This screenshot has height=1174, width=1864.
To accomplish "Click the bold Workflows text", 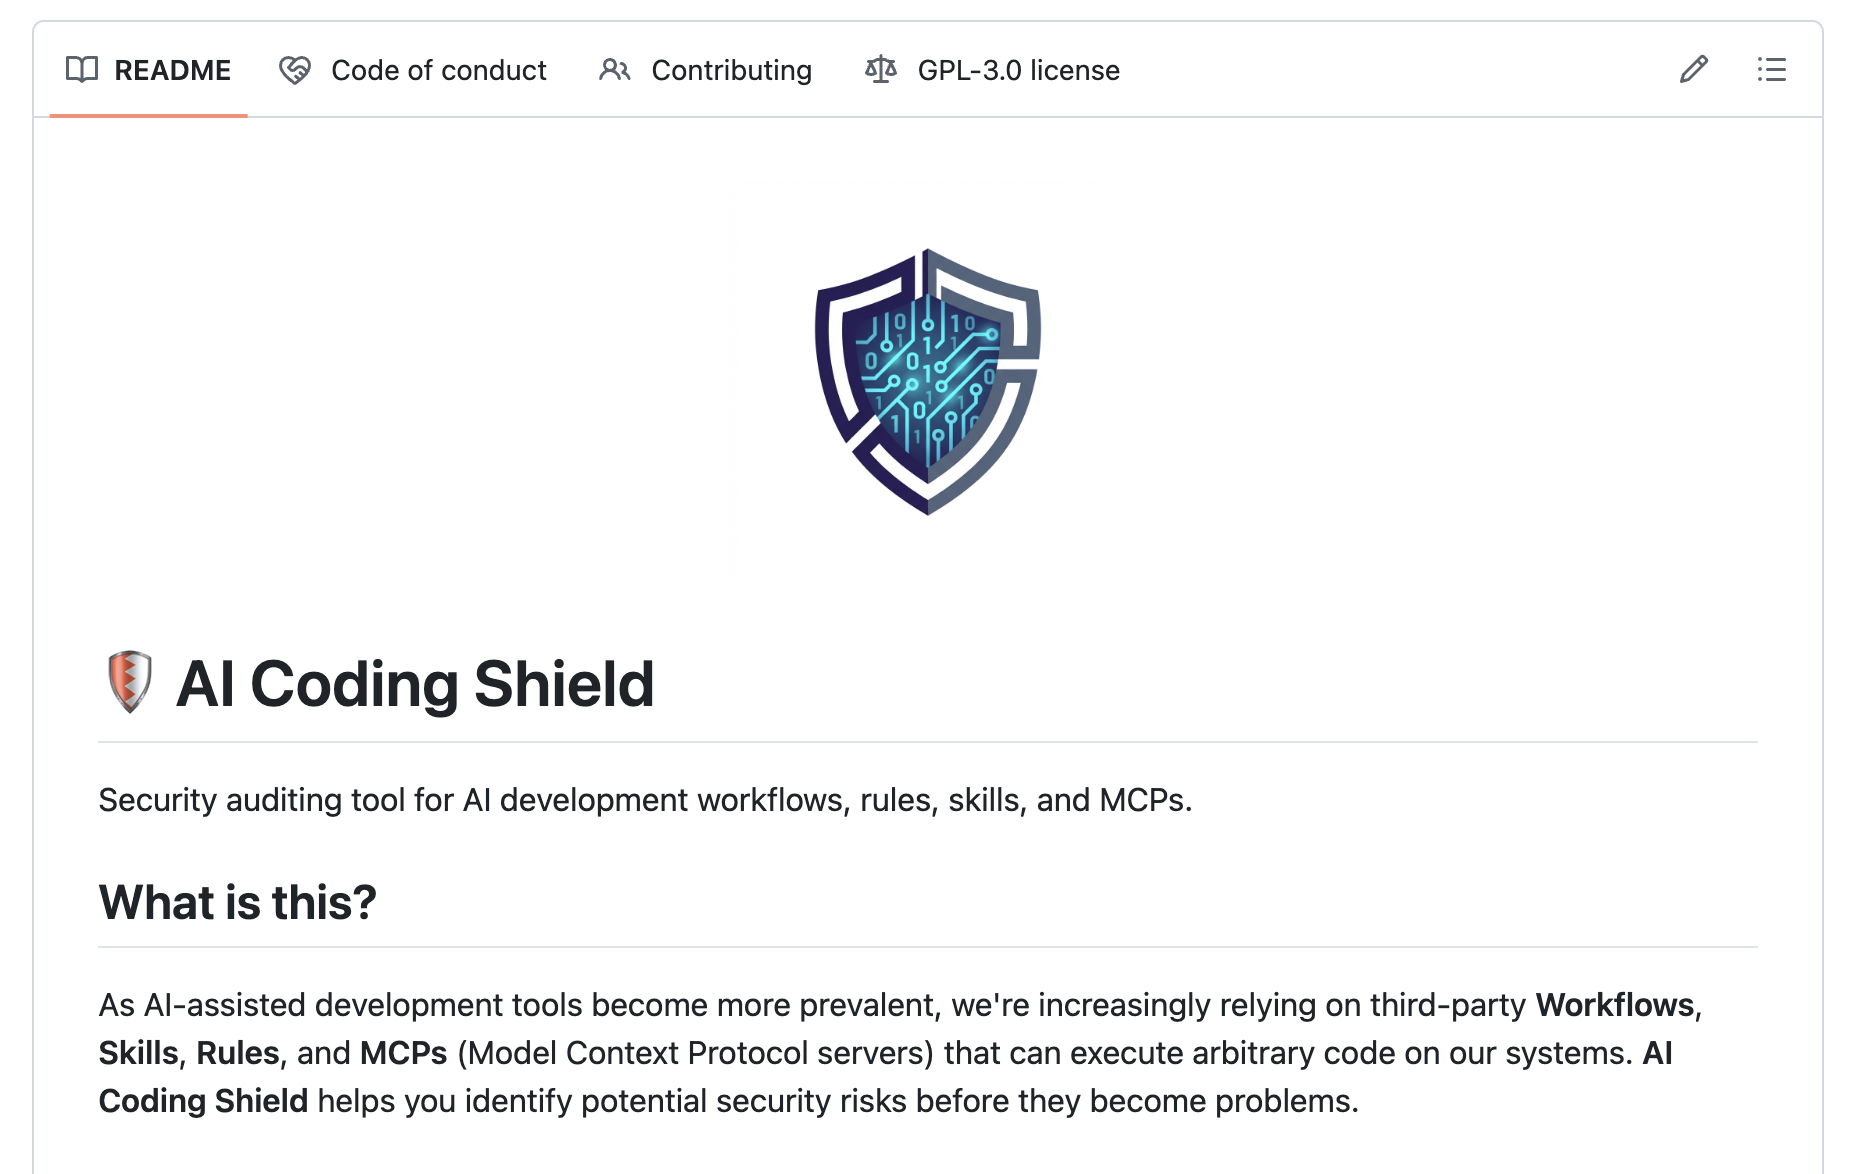I will [1614, 1005].
